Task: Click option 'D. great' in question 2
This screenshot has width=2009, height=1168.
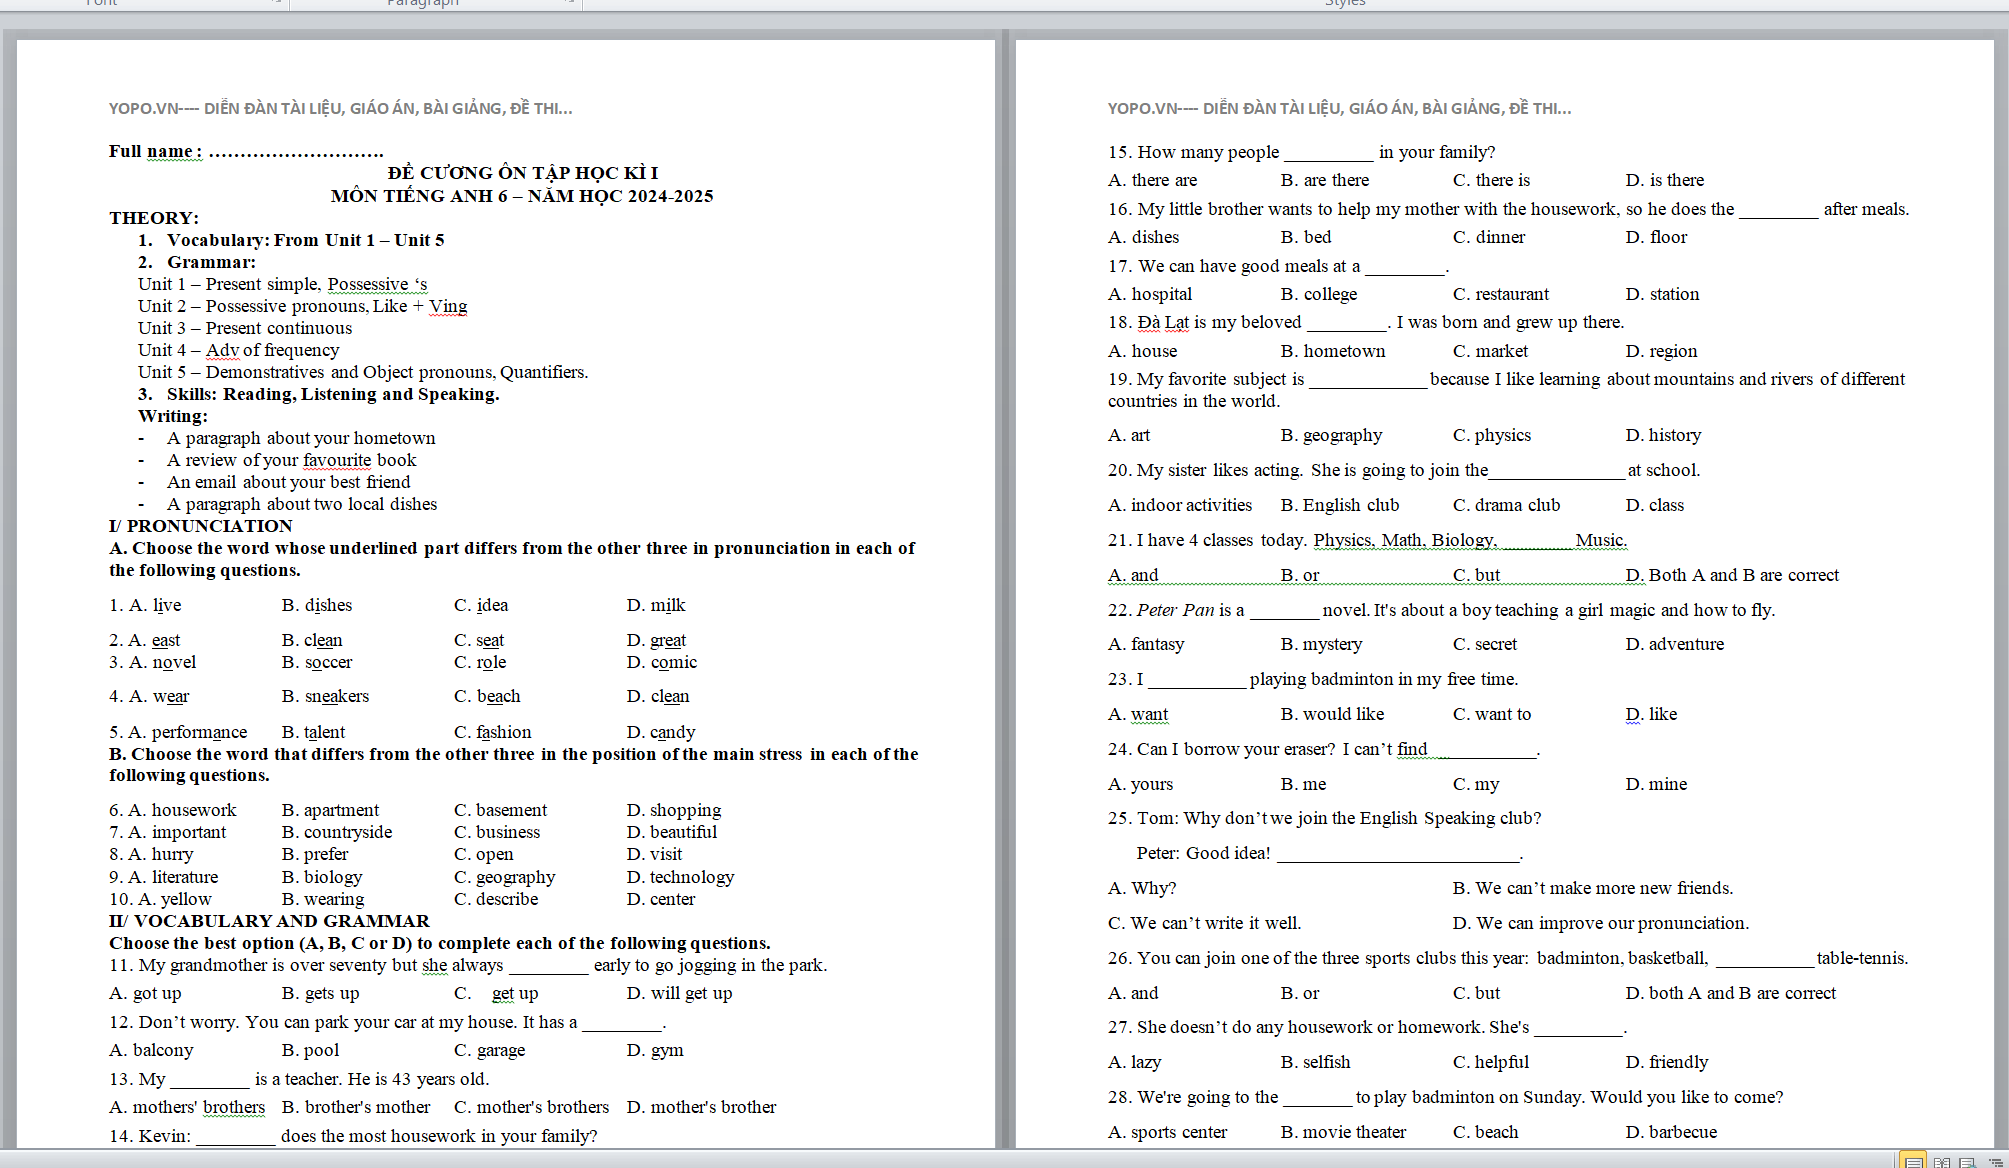Action: click(x=656, y=640)
